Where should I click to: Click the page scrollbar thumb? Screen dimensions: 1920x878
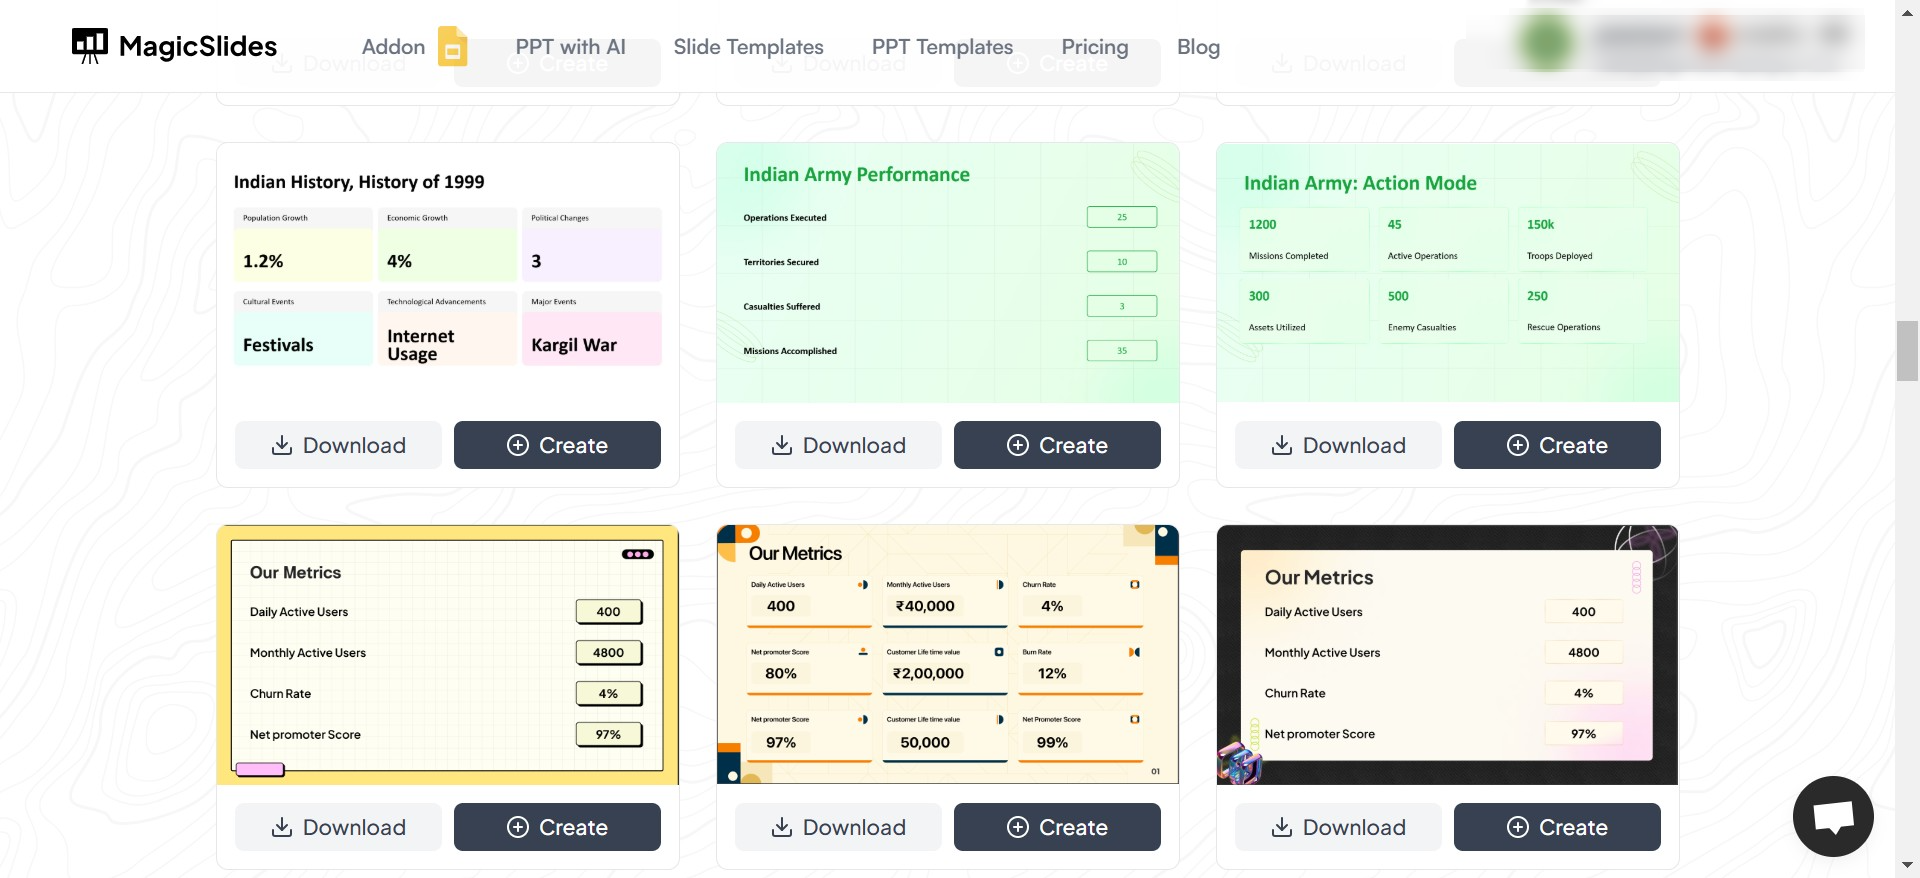tap(1907, 351)
